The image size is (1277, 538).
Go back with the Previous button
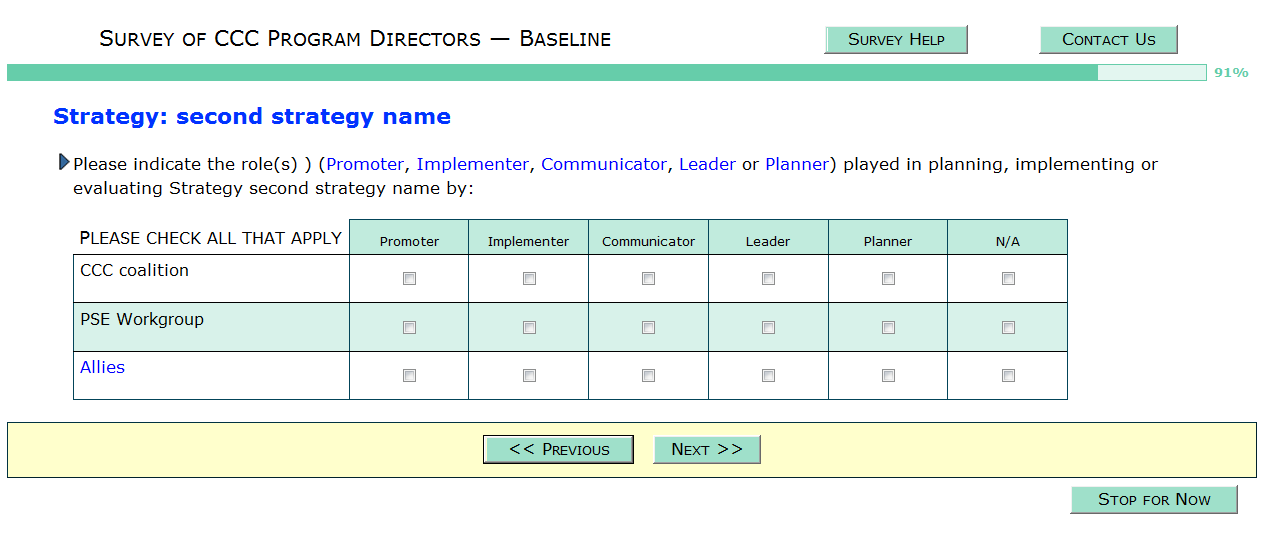coord(558,450)
